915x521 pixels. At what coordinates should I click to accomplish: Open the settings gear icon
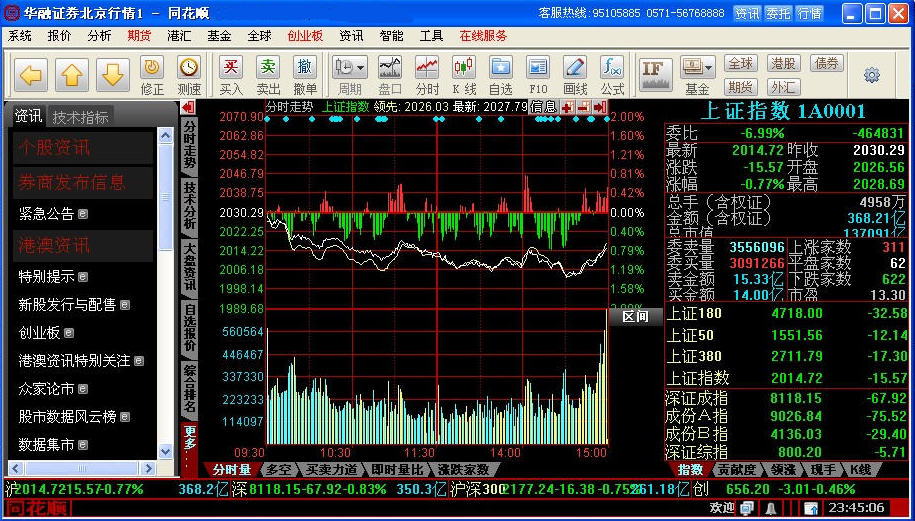pos(872,75)
